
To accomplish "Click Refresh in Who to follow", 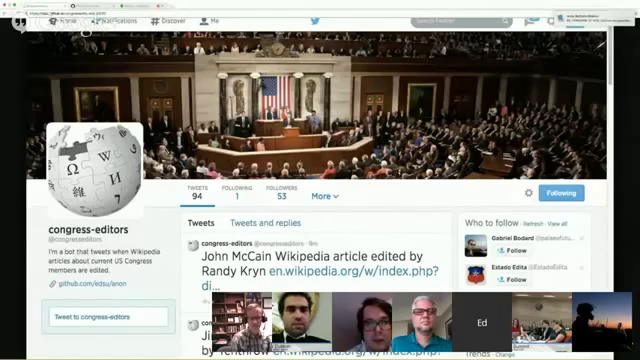I will click(533, 224).
